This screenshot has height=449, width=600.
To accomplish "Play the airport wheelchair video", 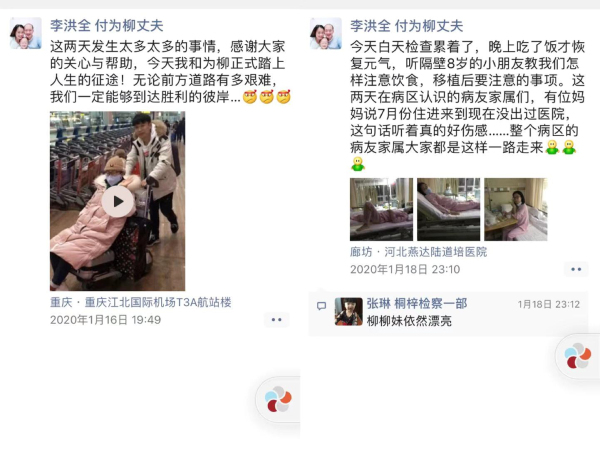I will click(117, 201).
